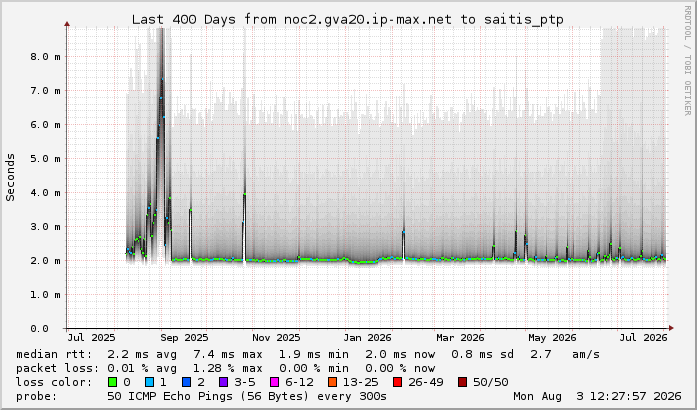Click the May 2026 x-axis label
Viewport: 697px width, 410px height.
[552, 338]
